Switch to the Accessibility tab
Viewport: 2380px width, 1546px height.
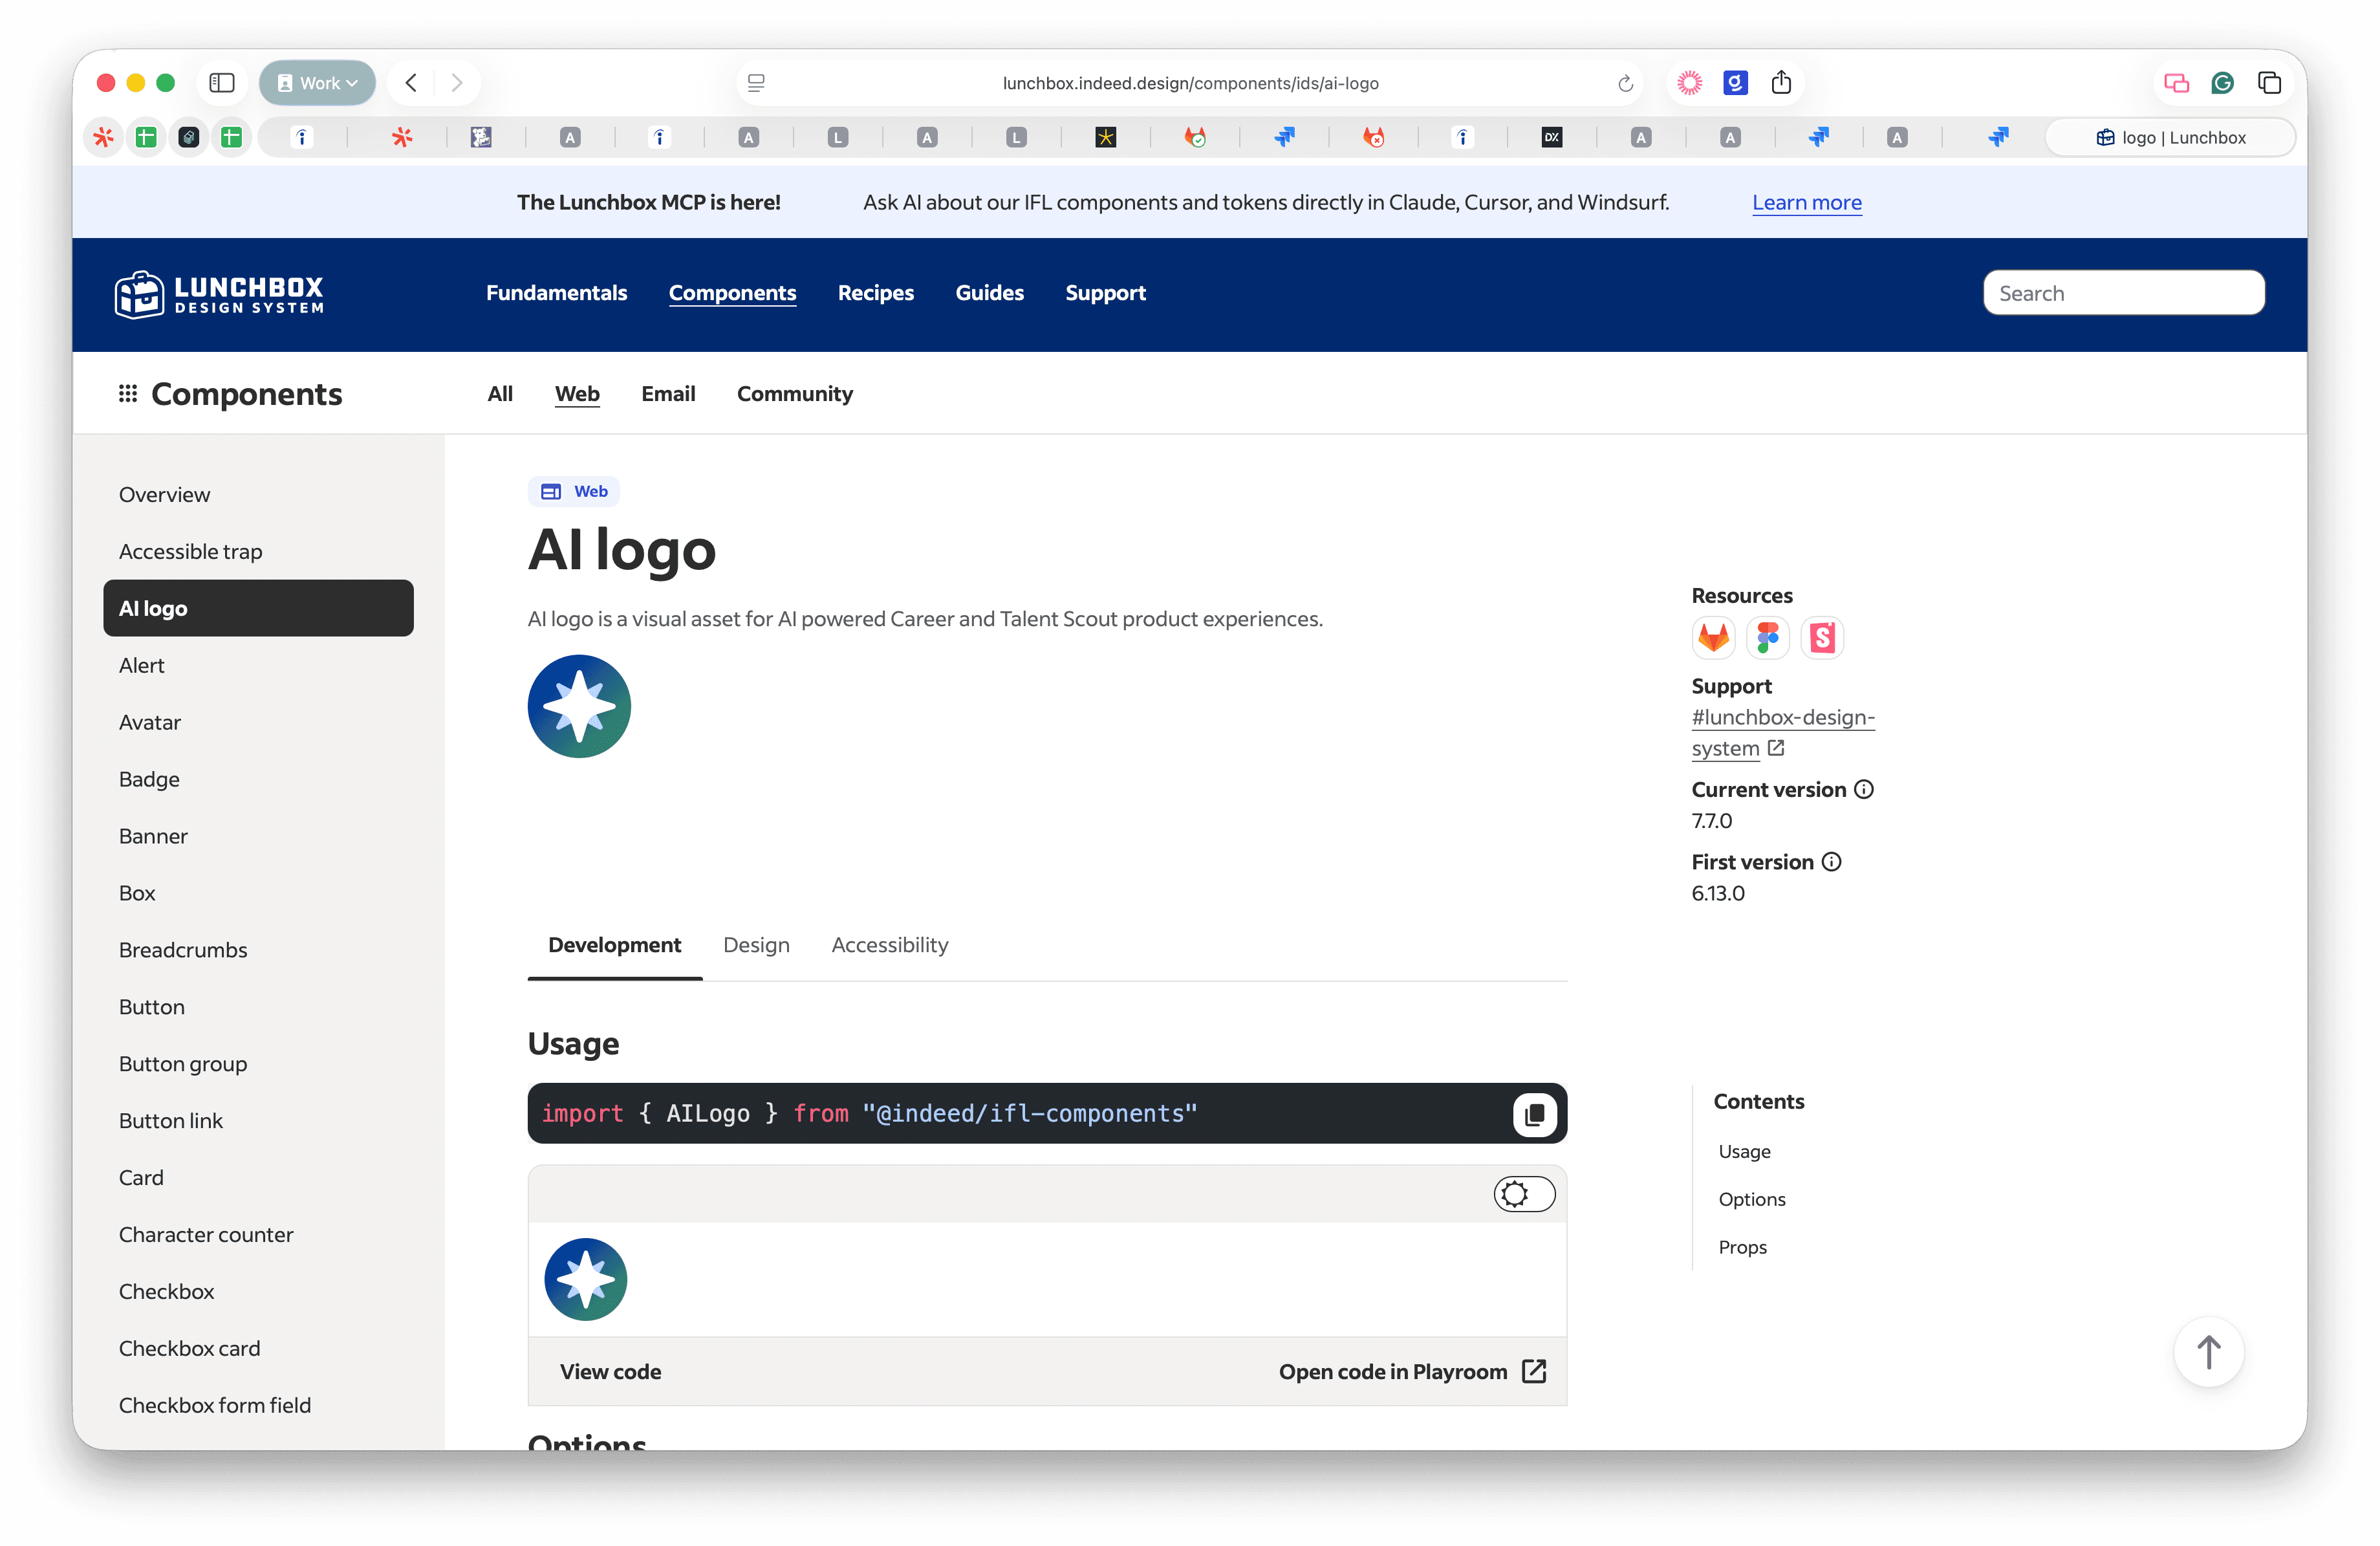tap(889, 945)
